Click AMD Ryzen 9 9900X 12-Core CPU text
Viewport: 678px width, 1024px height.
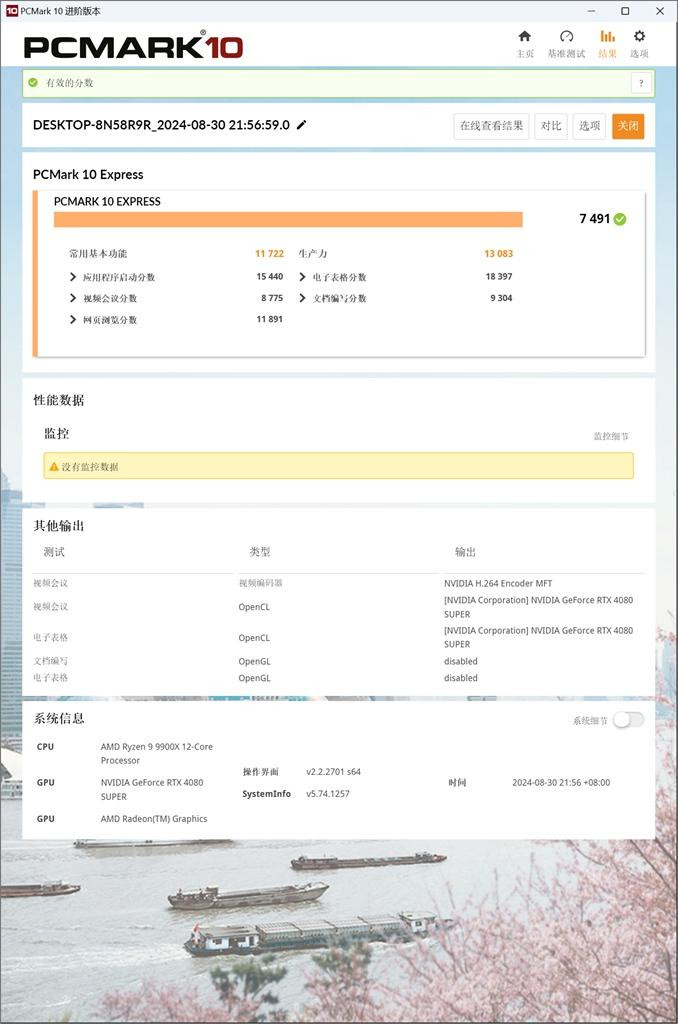coord(157,754)
